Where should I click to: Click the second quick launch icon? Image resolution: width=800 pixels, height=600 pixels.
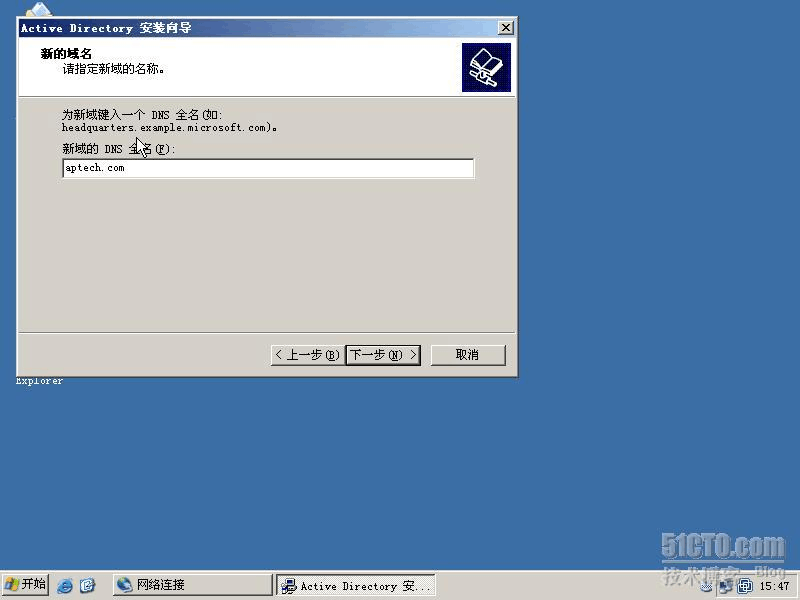pos(87,585)
